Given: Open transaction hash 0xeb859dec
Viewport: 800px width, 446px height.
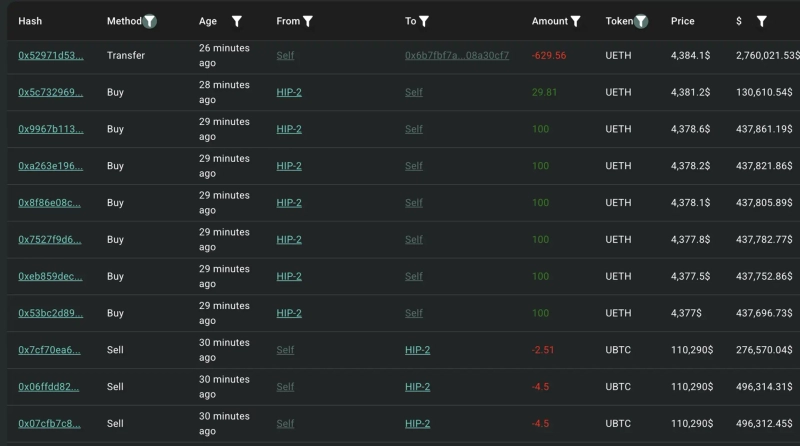Looking at the screenshot, I should click(50, 276).
